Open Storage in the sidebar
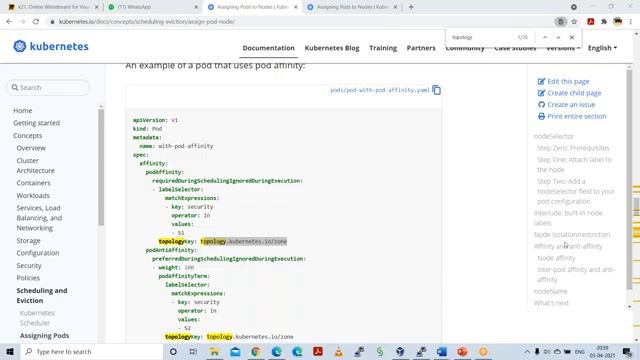 click(x=28, y=240)
